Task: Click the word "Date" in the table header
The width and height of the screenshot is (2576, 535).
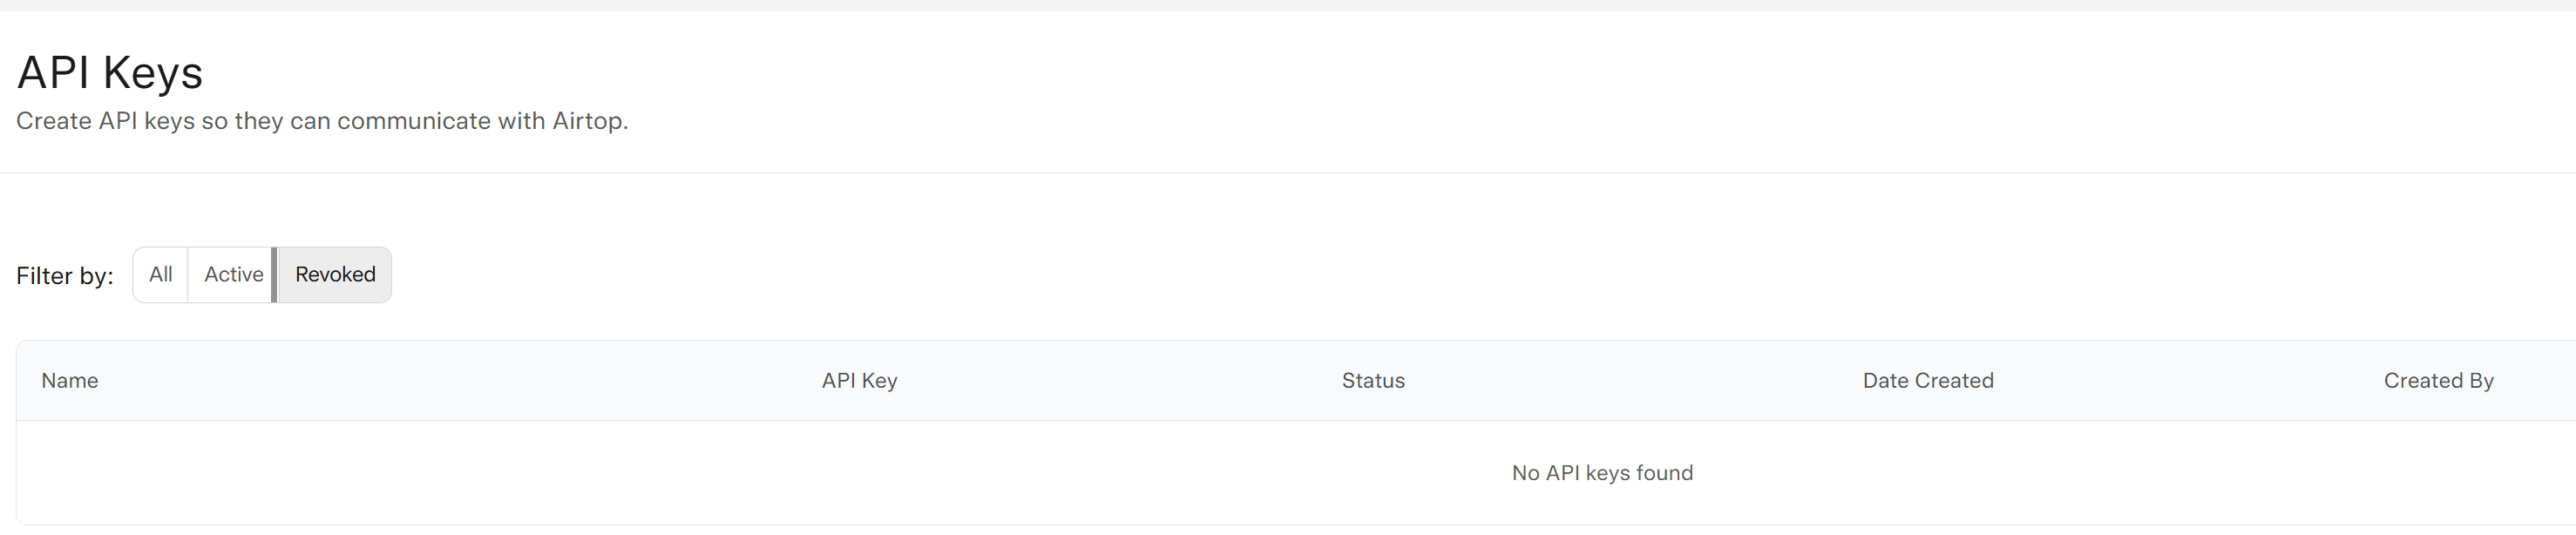Action: click(1885, 381)
